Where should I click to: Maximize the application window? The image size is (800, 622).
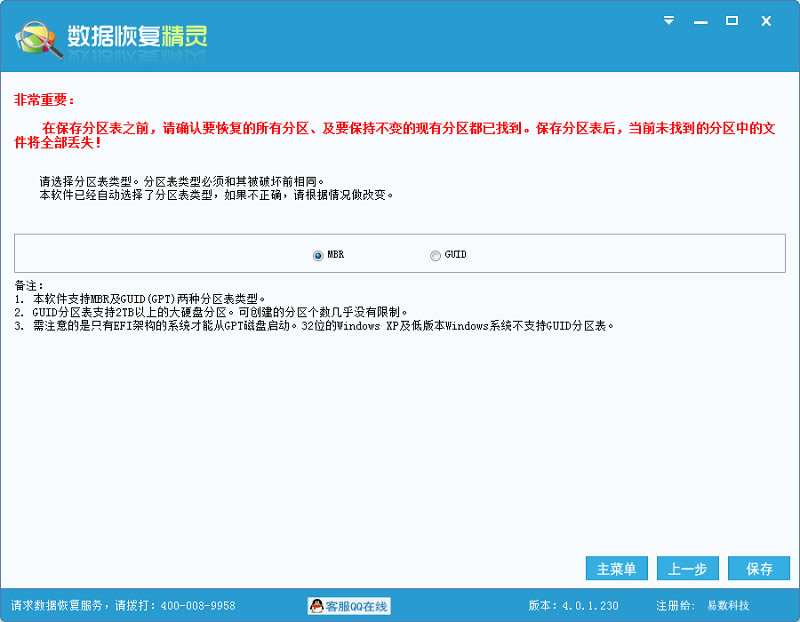(731, 20)
